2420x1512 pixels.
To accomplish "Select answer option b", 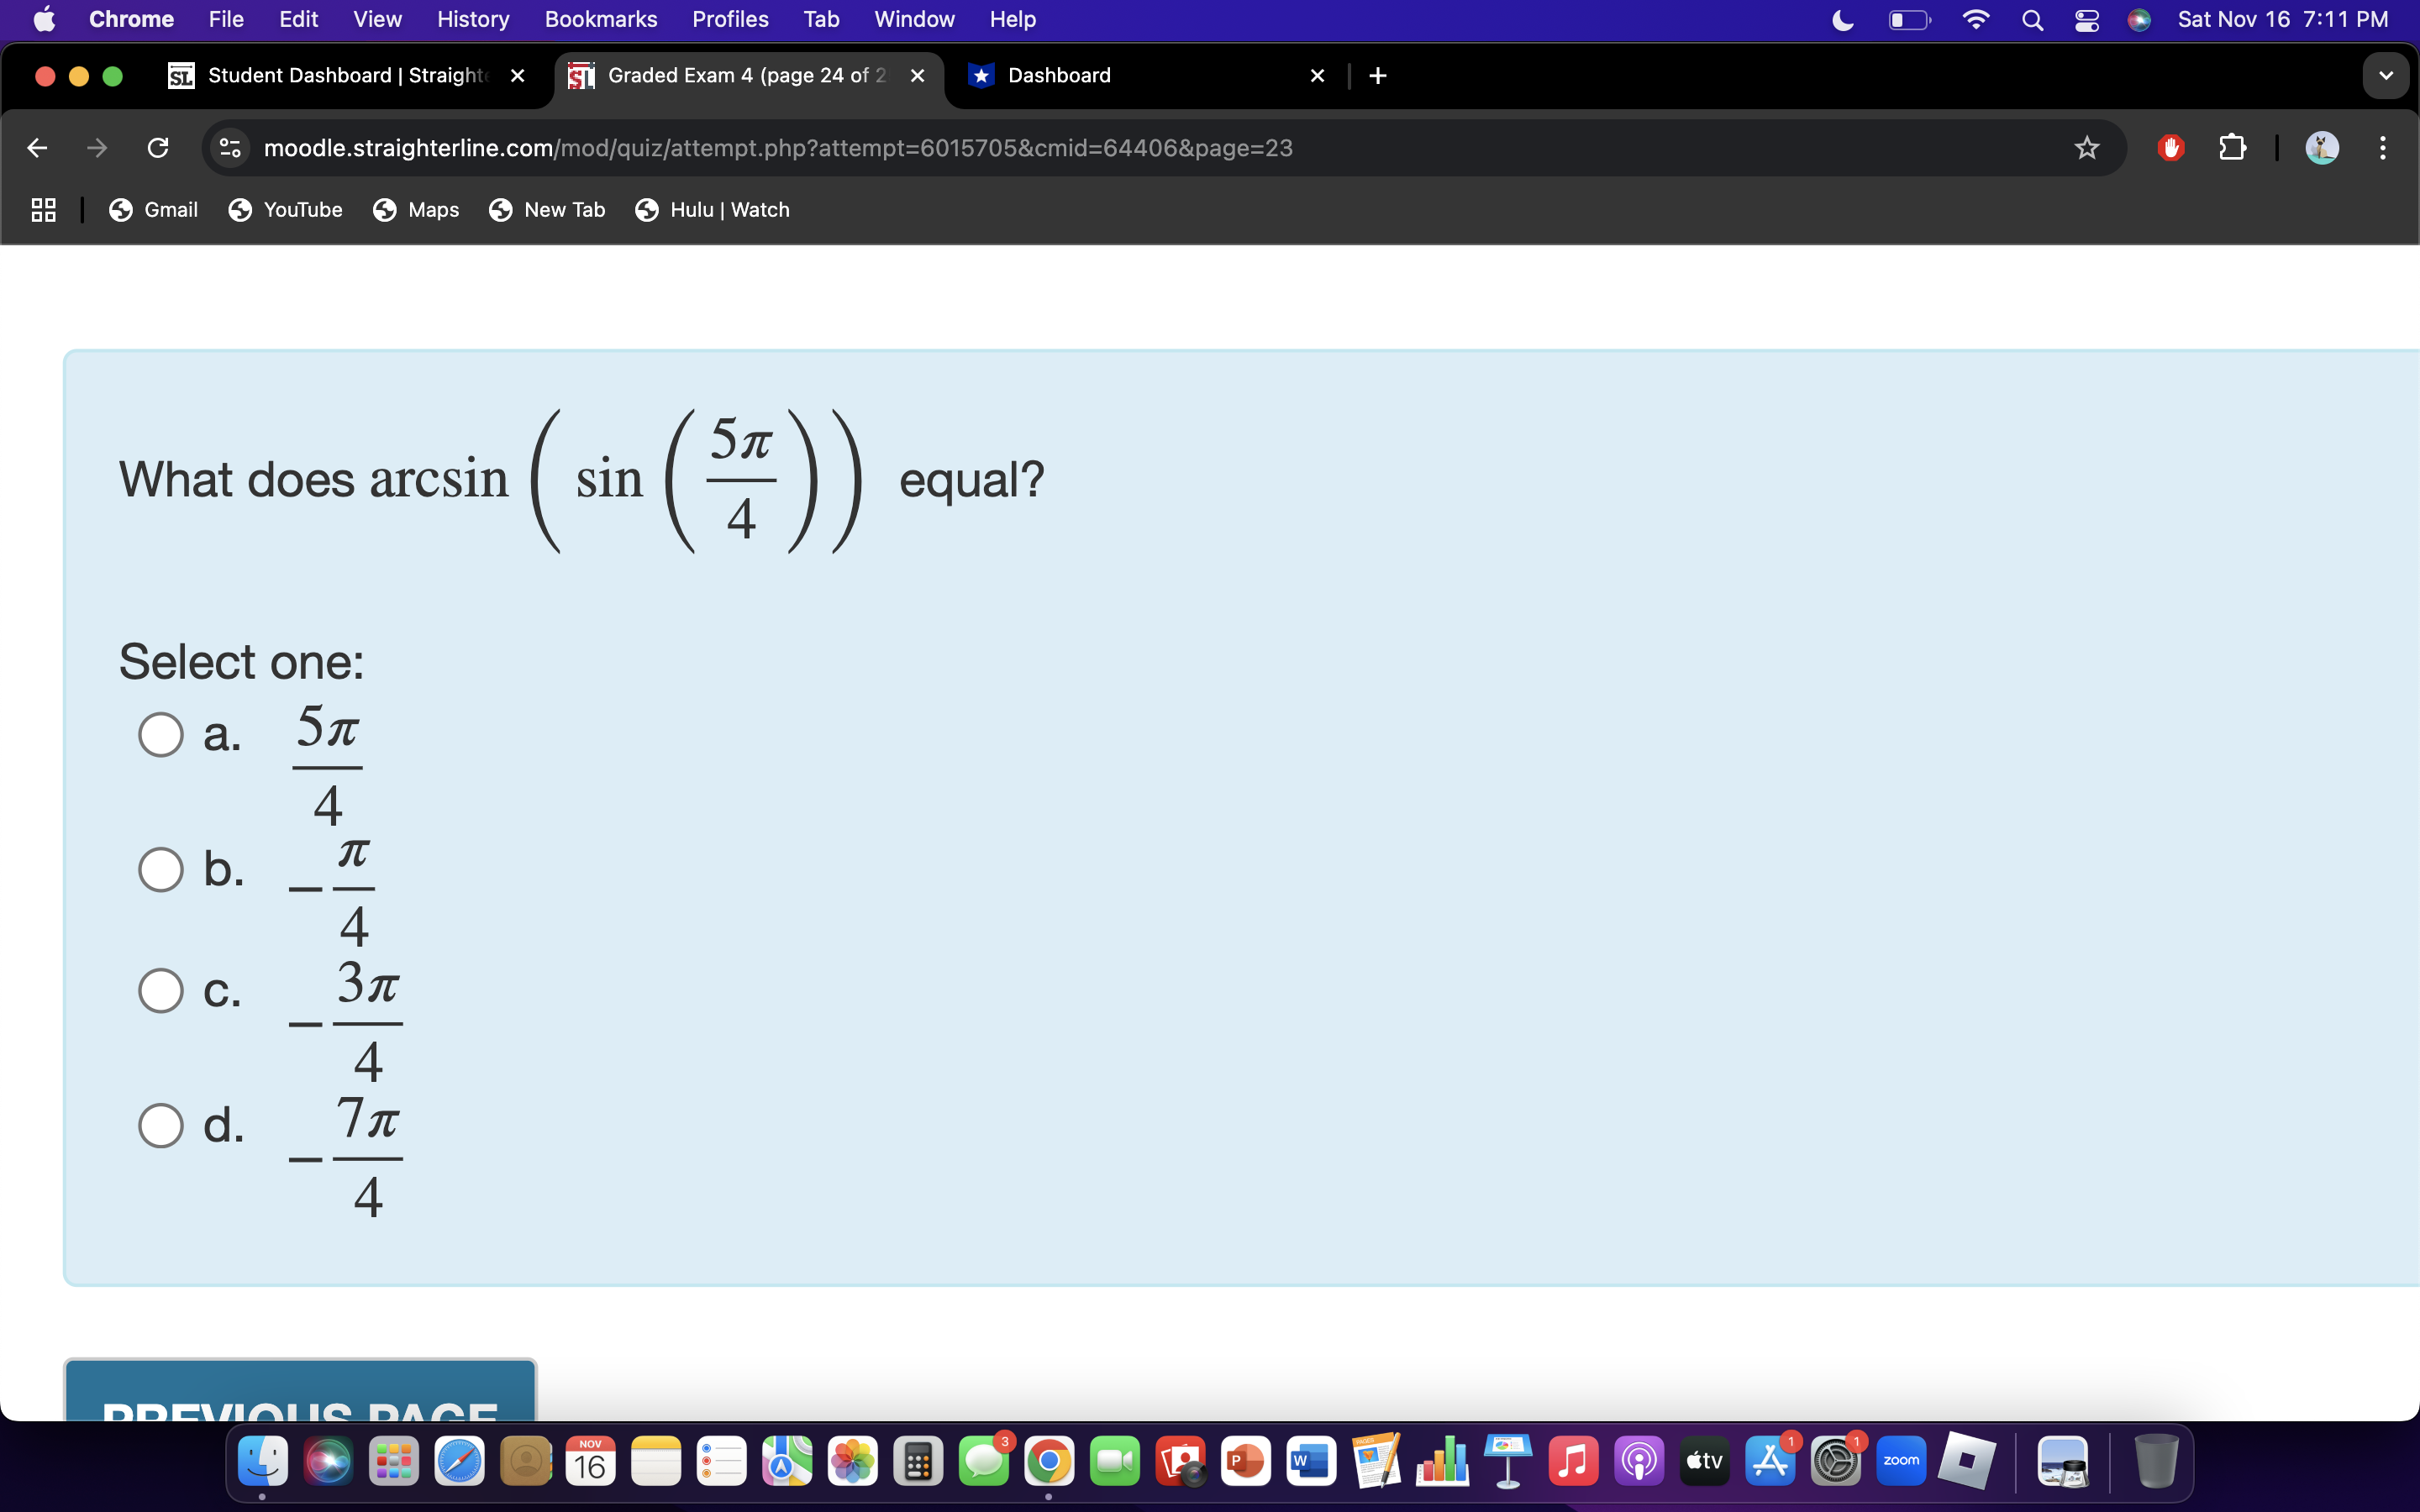I will coord(160,869).
